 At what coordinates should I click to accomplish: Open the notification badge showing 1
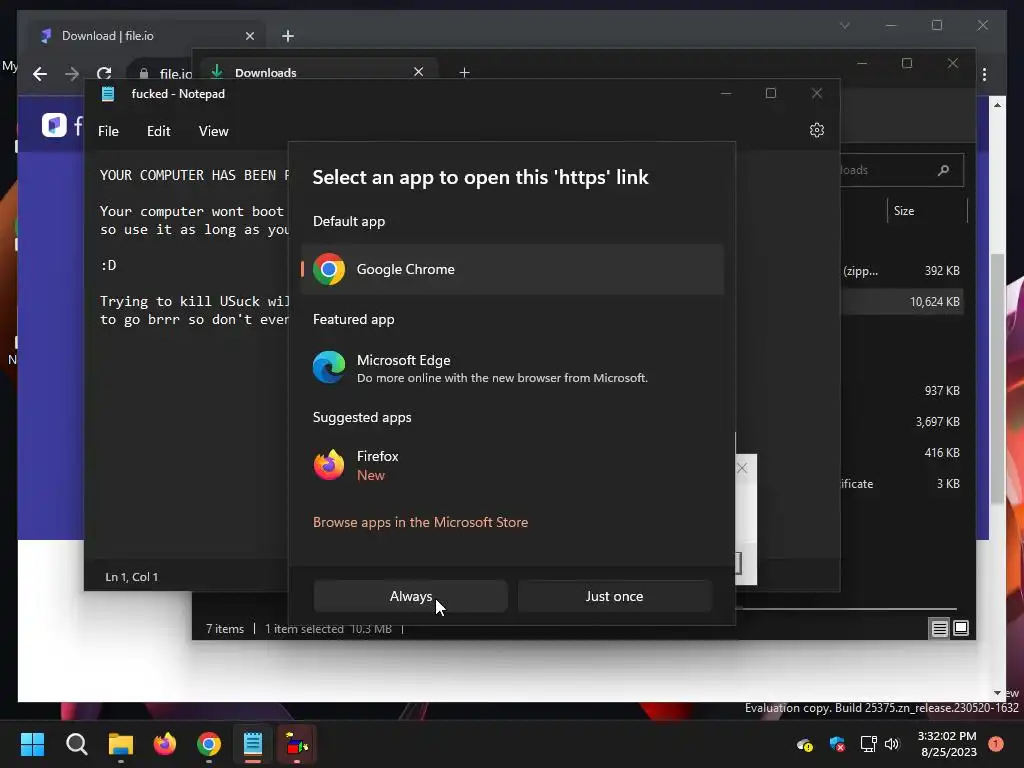[x=995, y=744]
